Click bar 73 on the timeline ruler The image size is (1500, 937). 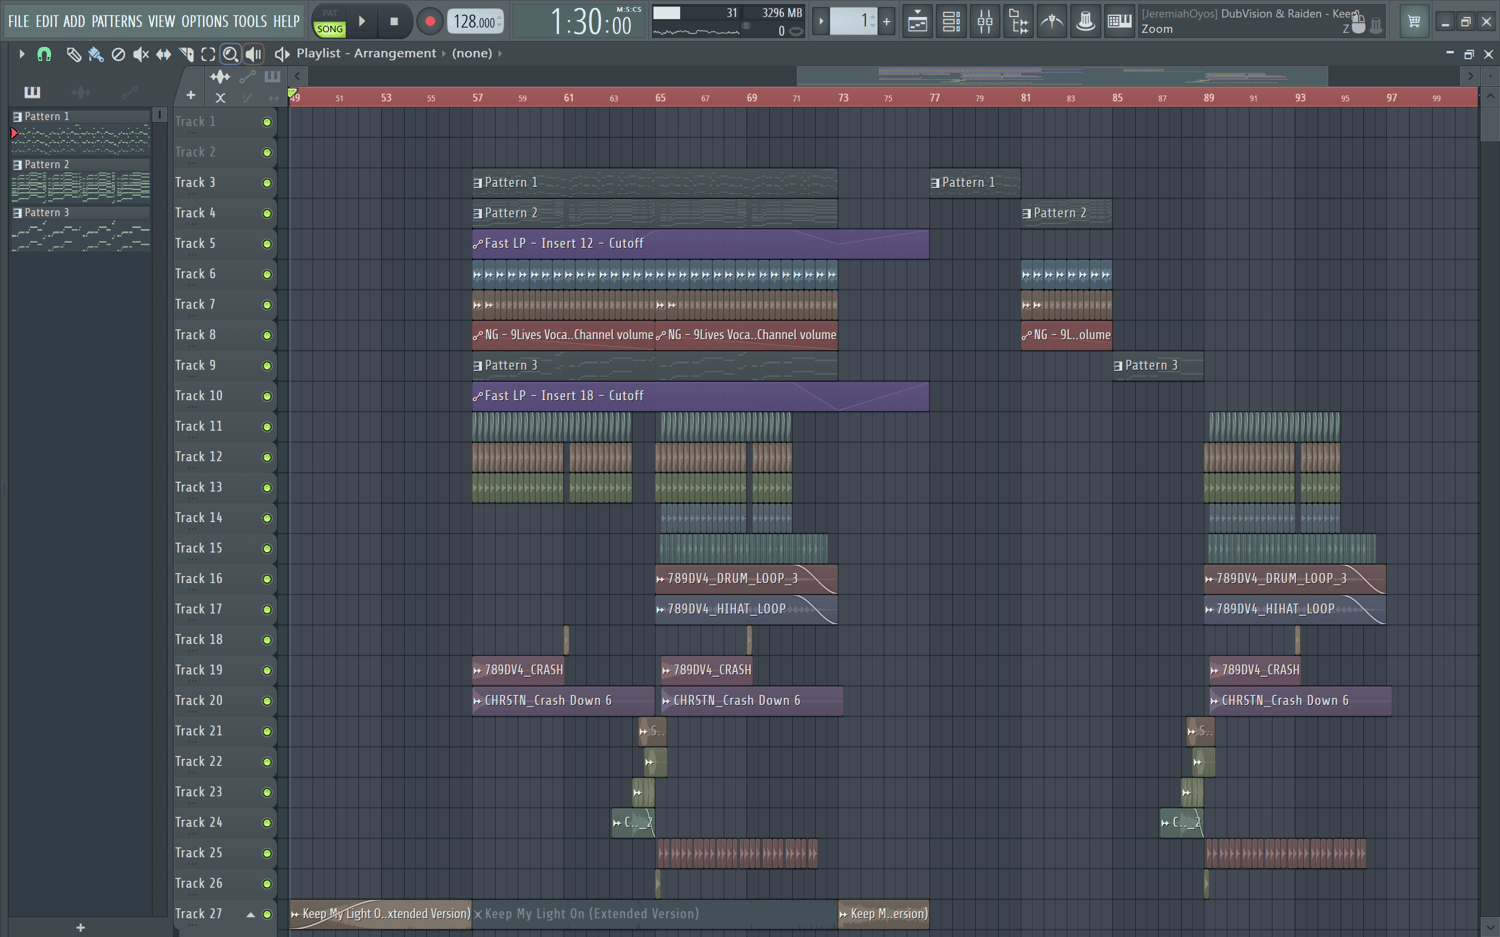point(843,98)
